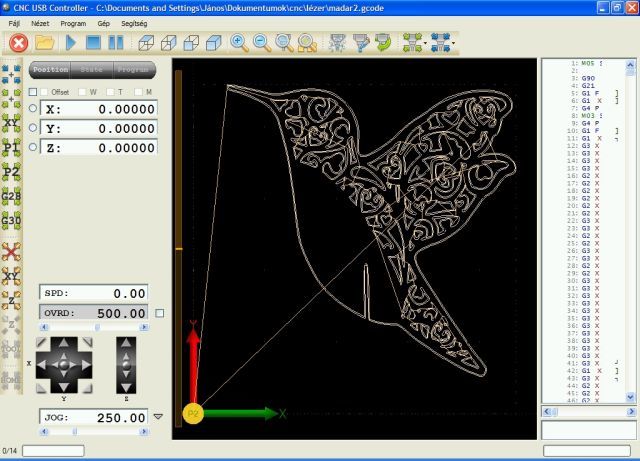Select the first 3D cube view icon

pyautogui.click(x=147, y=43)
